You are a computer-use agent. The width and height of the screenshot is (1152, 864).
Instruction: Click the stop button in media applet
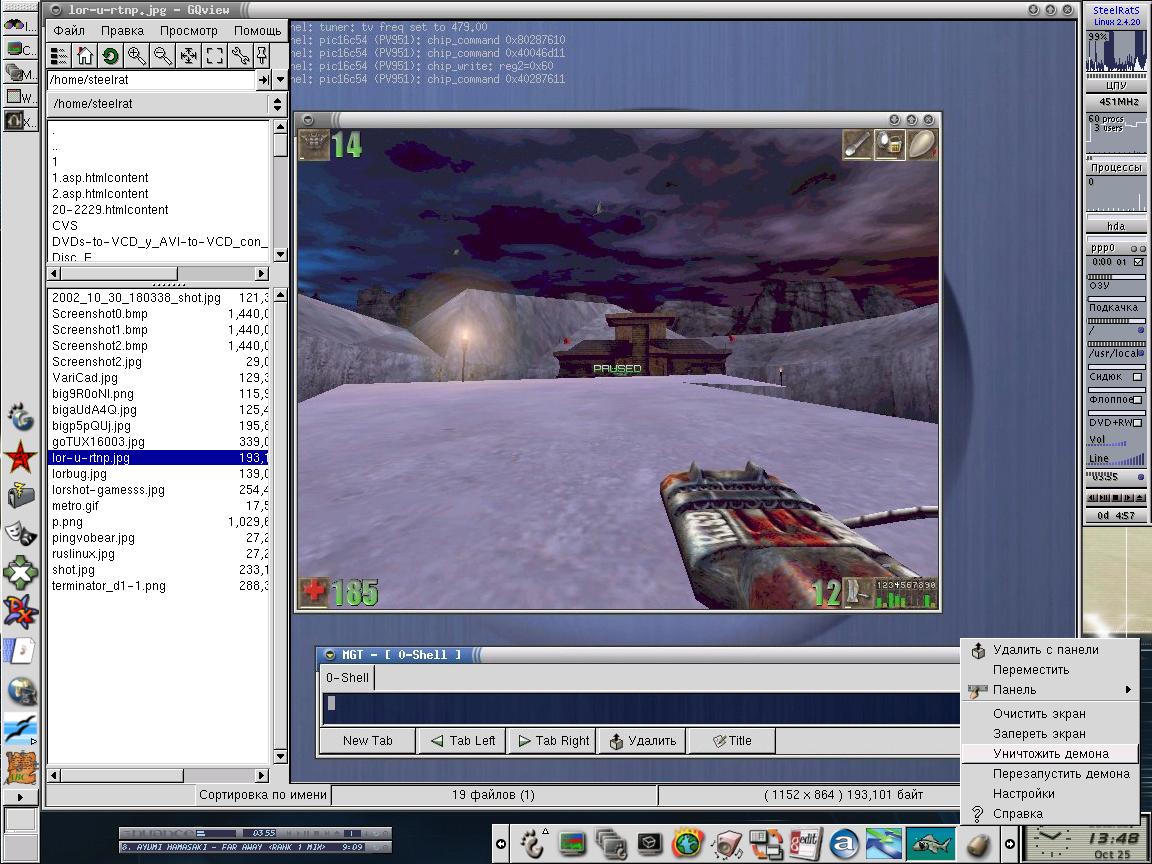click(x=1117, y=498)
